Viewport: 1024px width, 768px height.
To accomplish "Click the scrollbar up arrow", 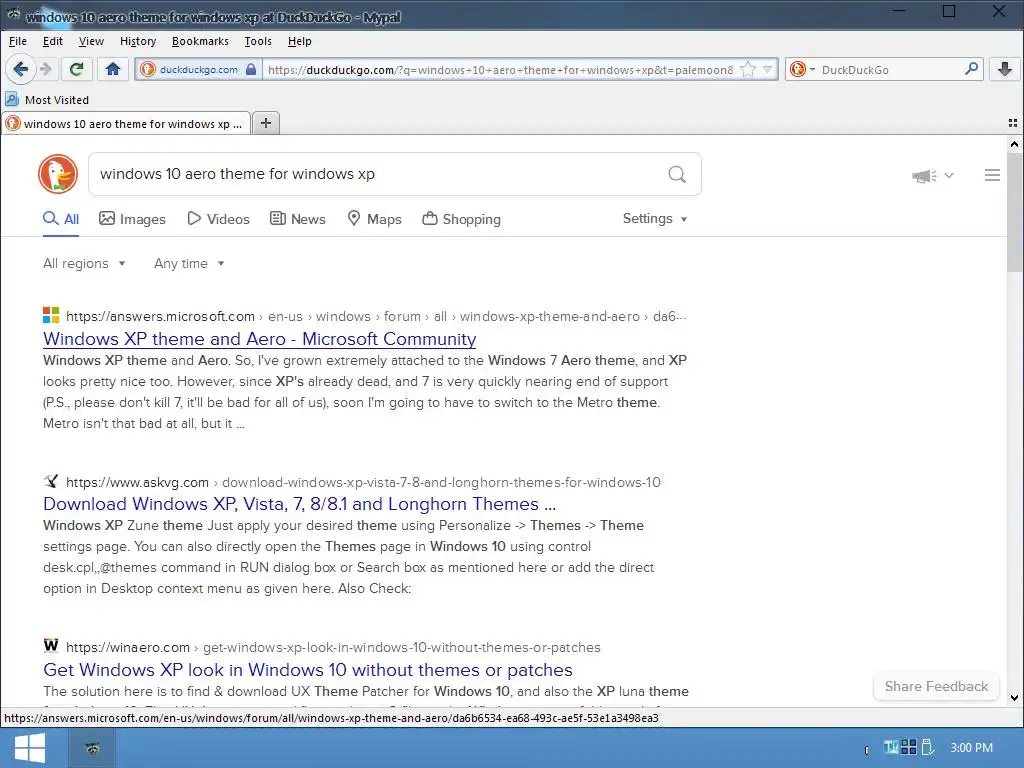I will pos(1014,144).
